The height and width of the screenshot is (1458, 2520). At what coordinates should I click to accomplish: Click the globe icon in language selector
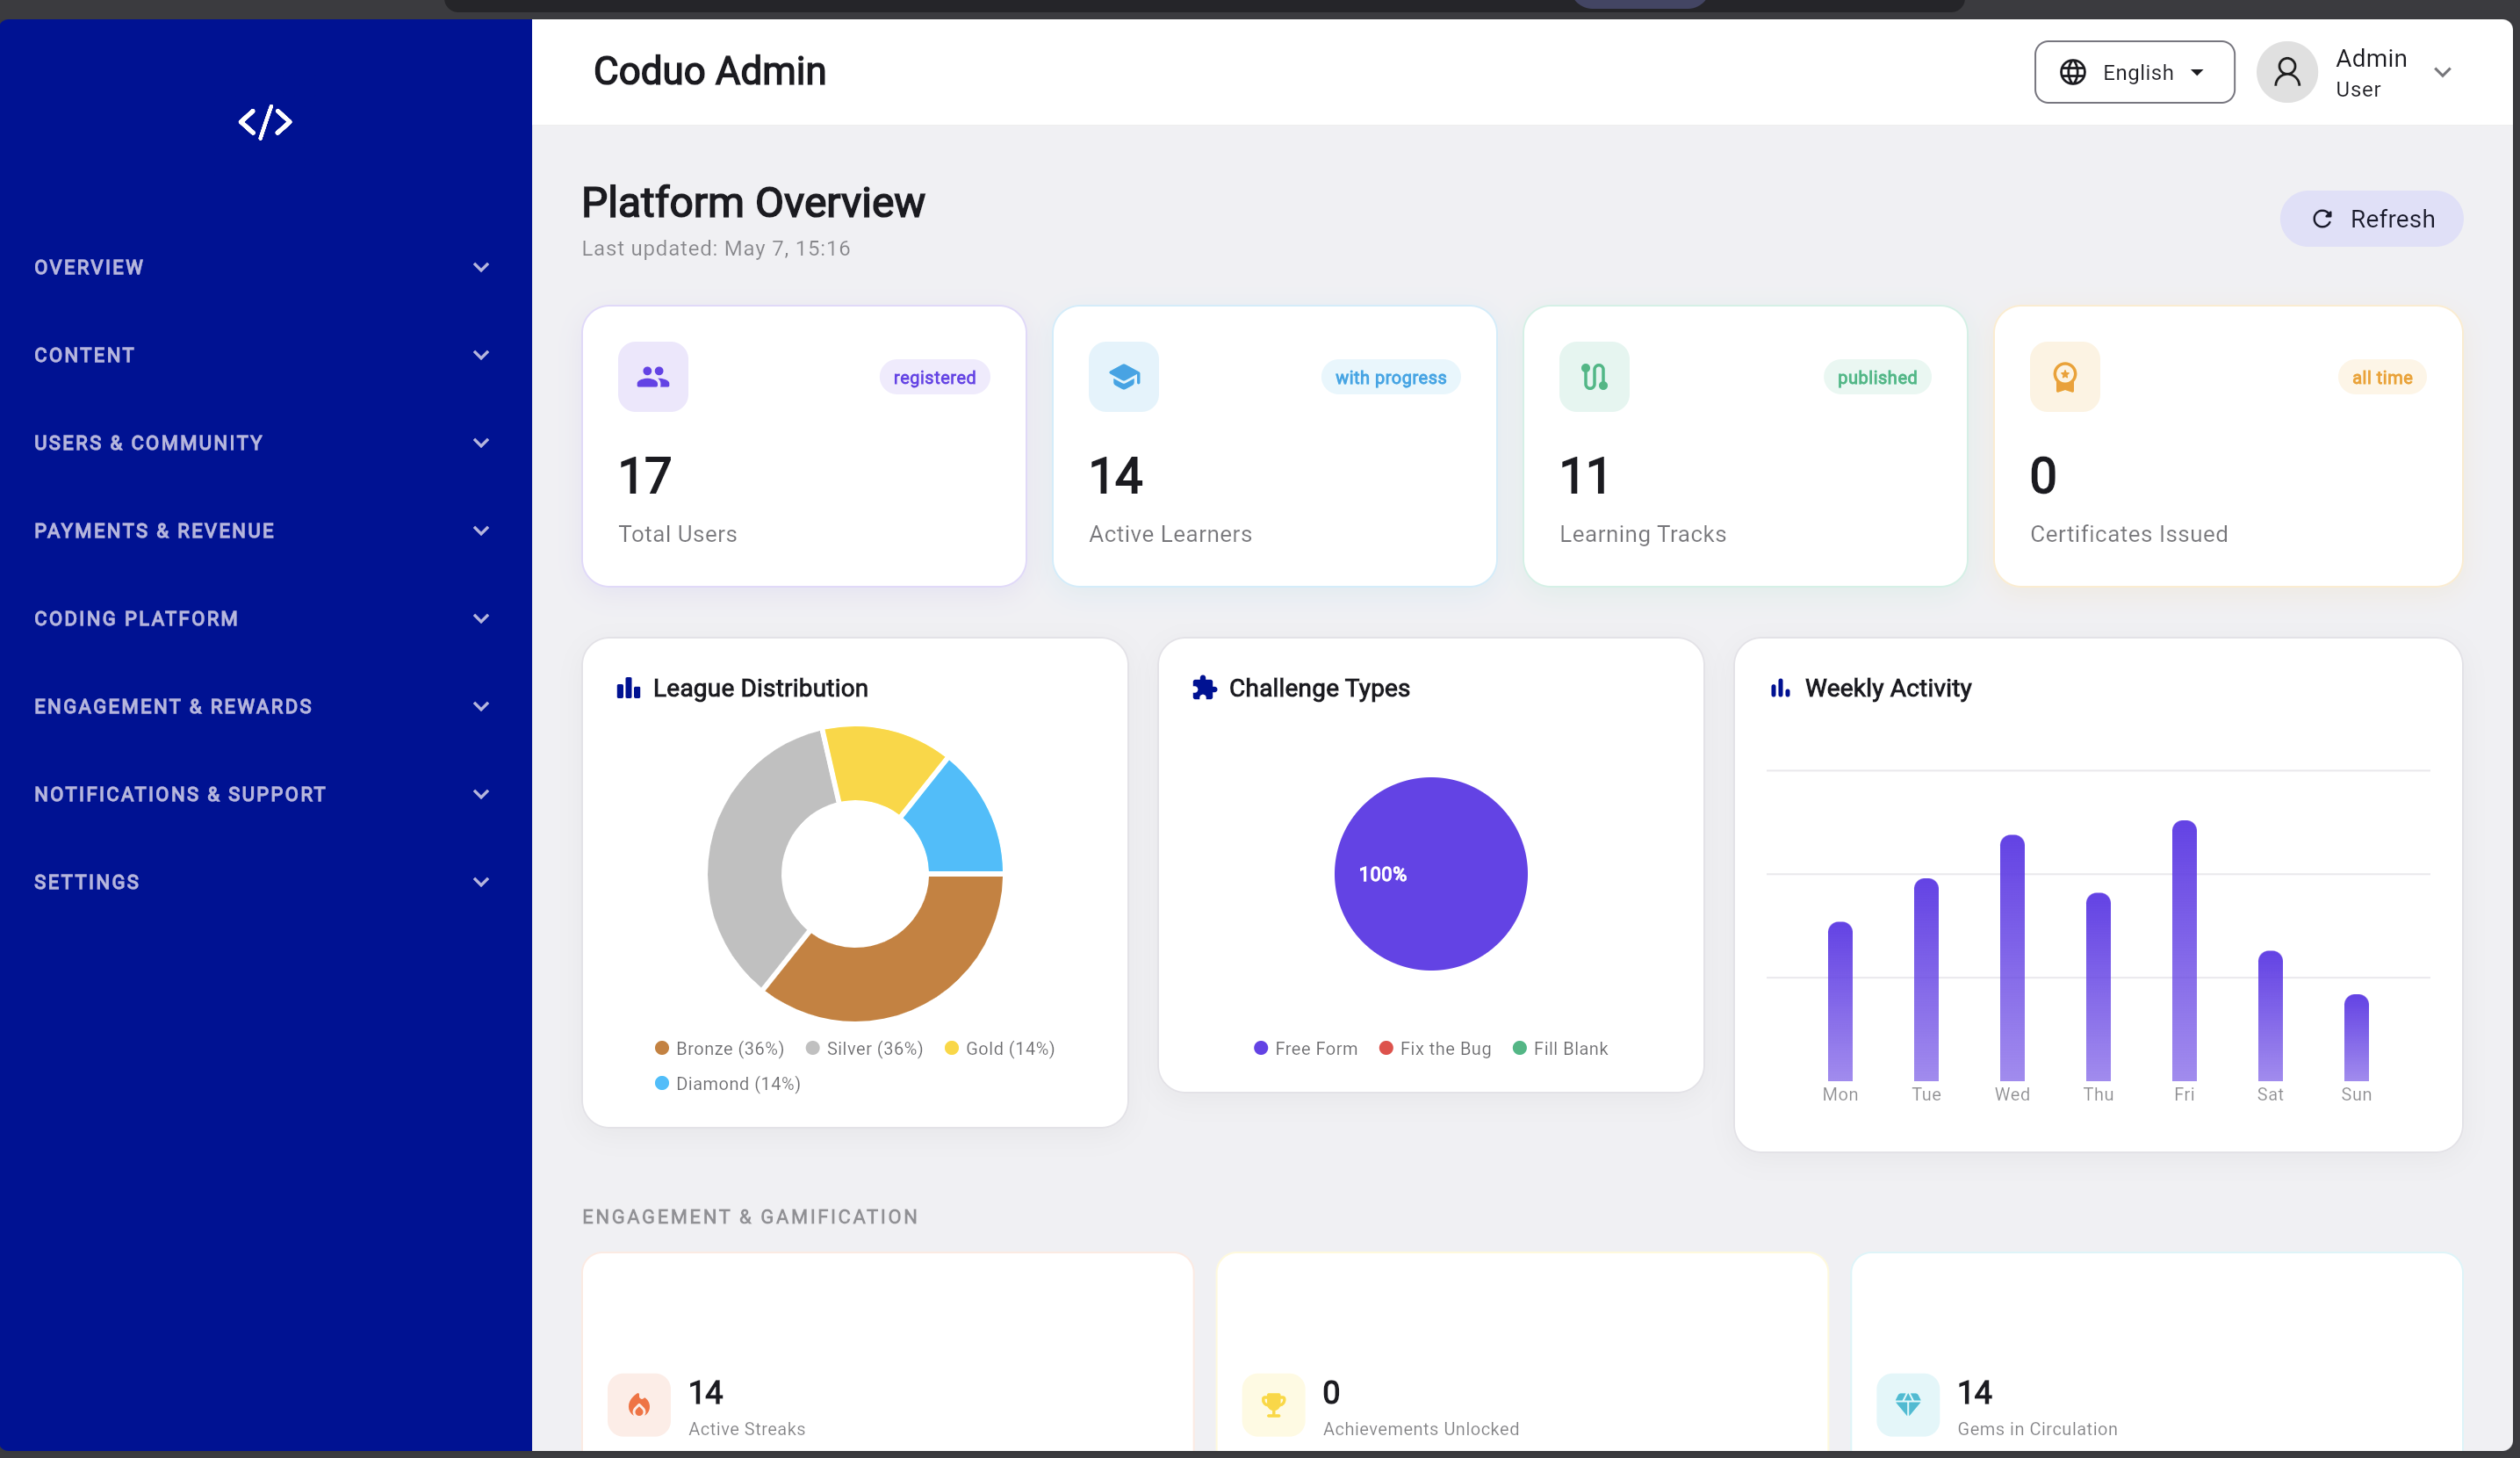pyautogui.click(x=2073, y=72)
